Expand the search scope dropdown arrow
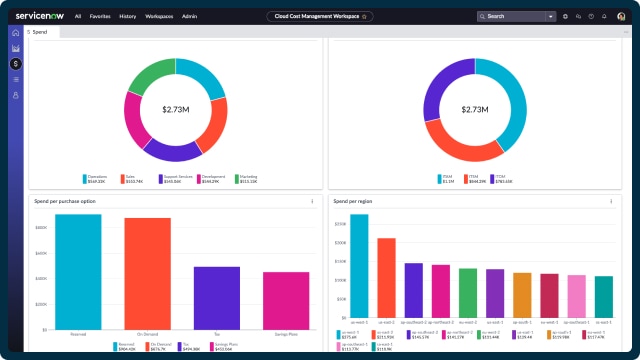The image size is (640, 360). click(x=551, y=16)
